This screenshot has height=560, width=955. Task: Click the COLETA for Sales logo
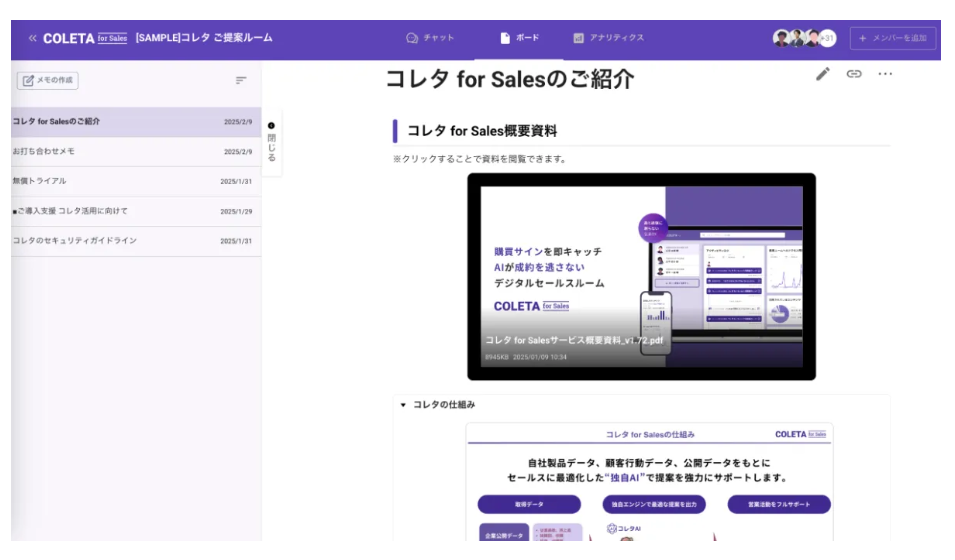85,38
